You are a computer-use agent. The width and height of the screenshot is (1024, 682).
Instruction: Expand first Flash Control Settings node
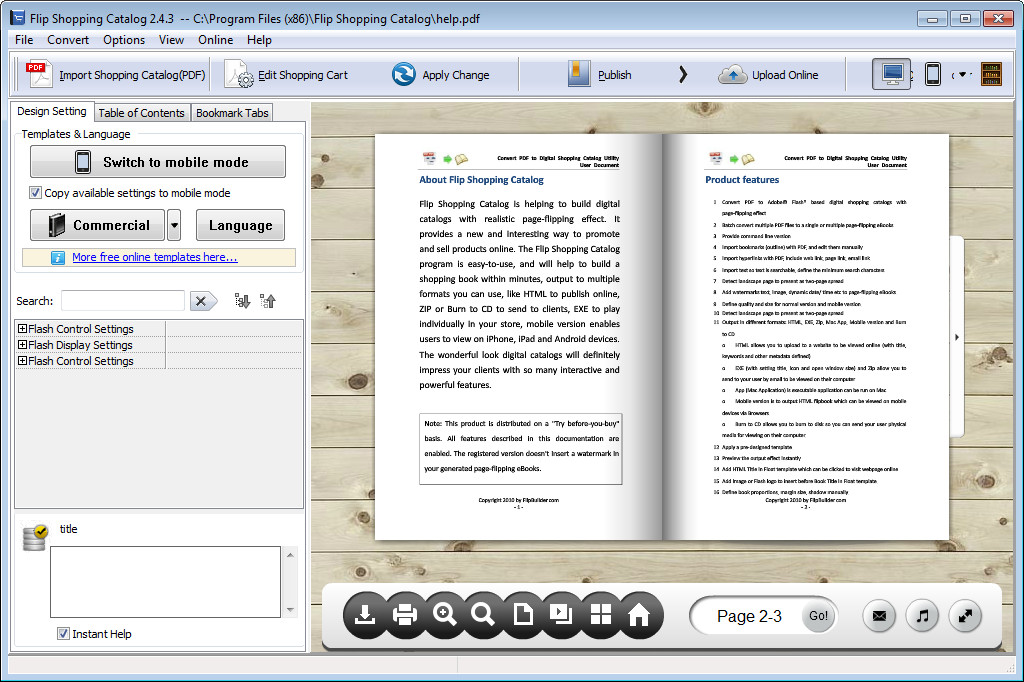click(22, 329)
